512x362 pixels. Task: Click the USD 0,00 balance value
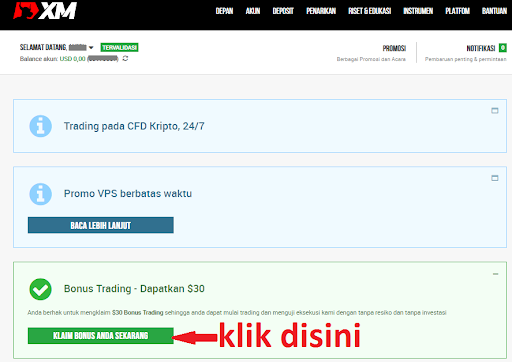pyautogui.click(x=72, y=59)
